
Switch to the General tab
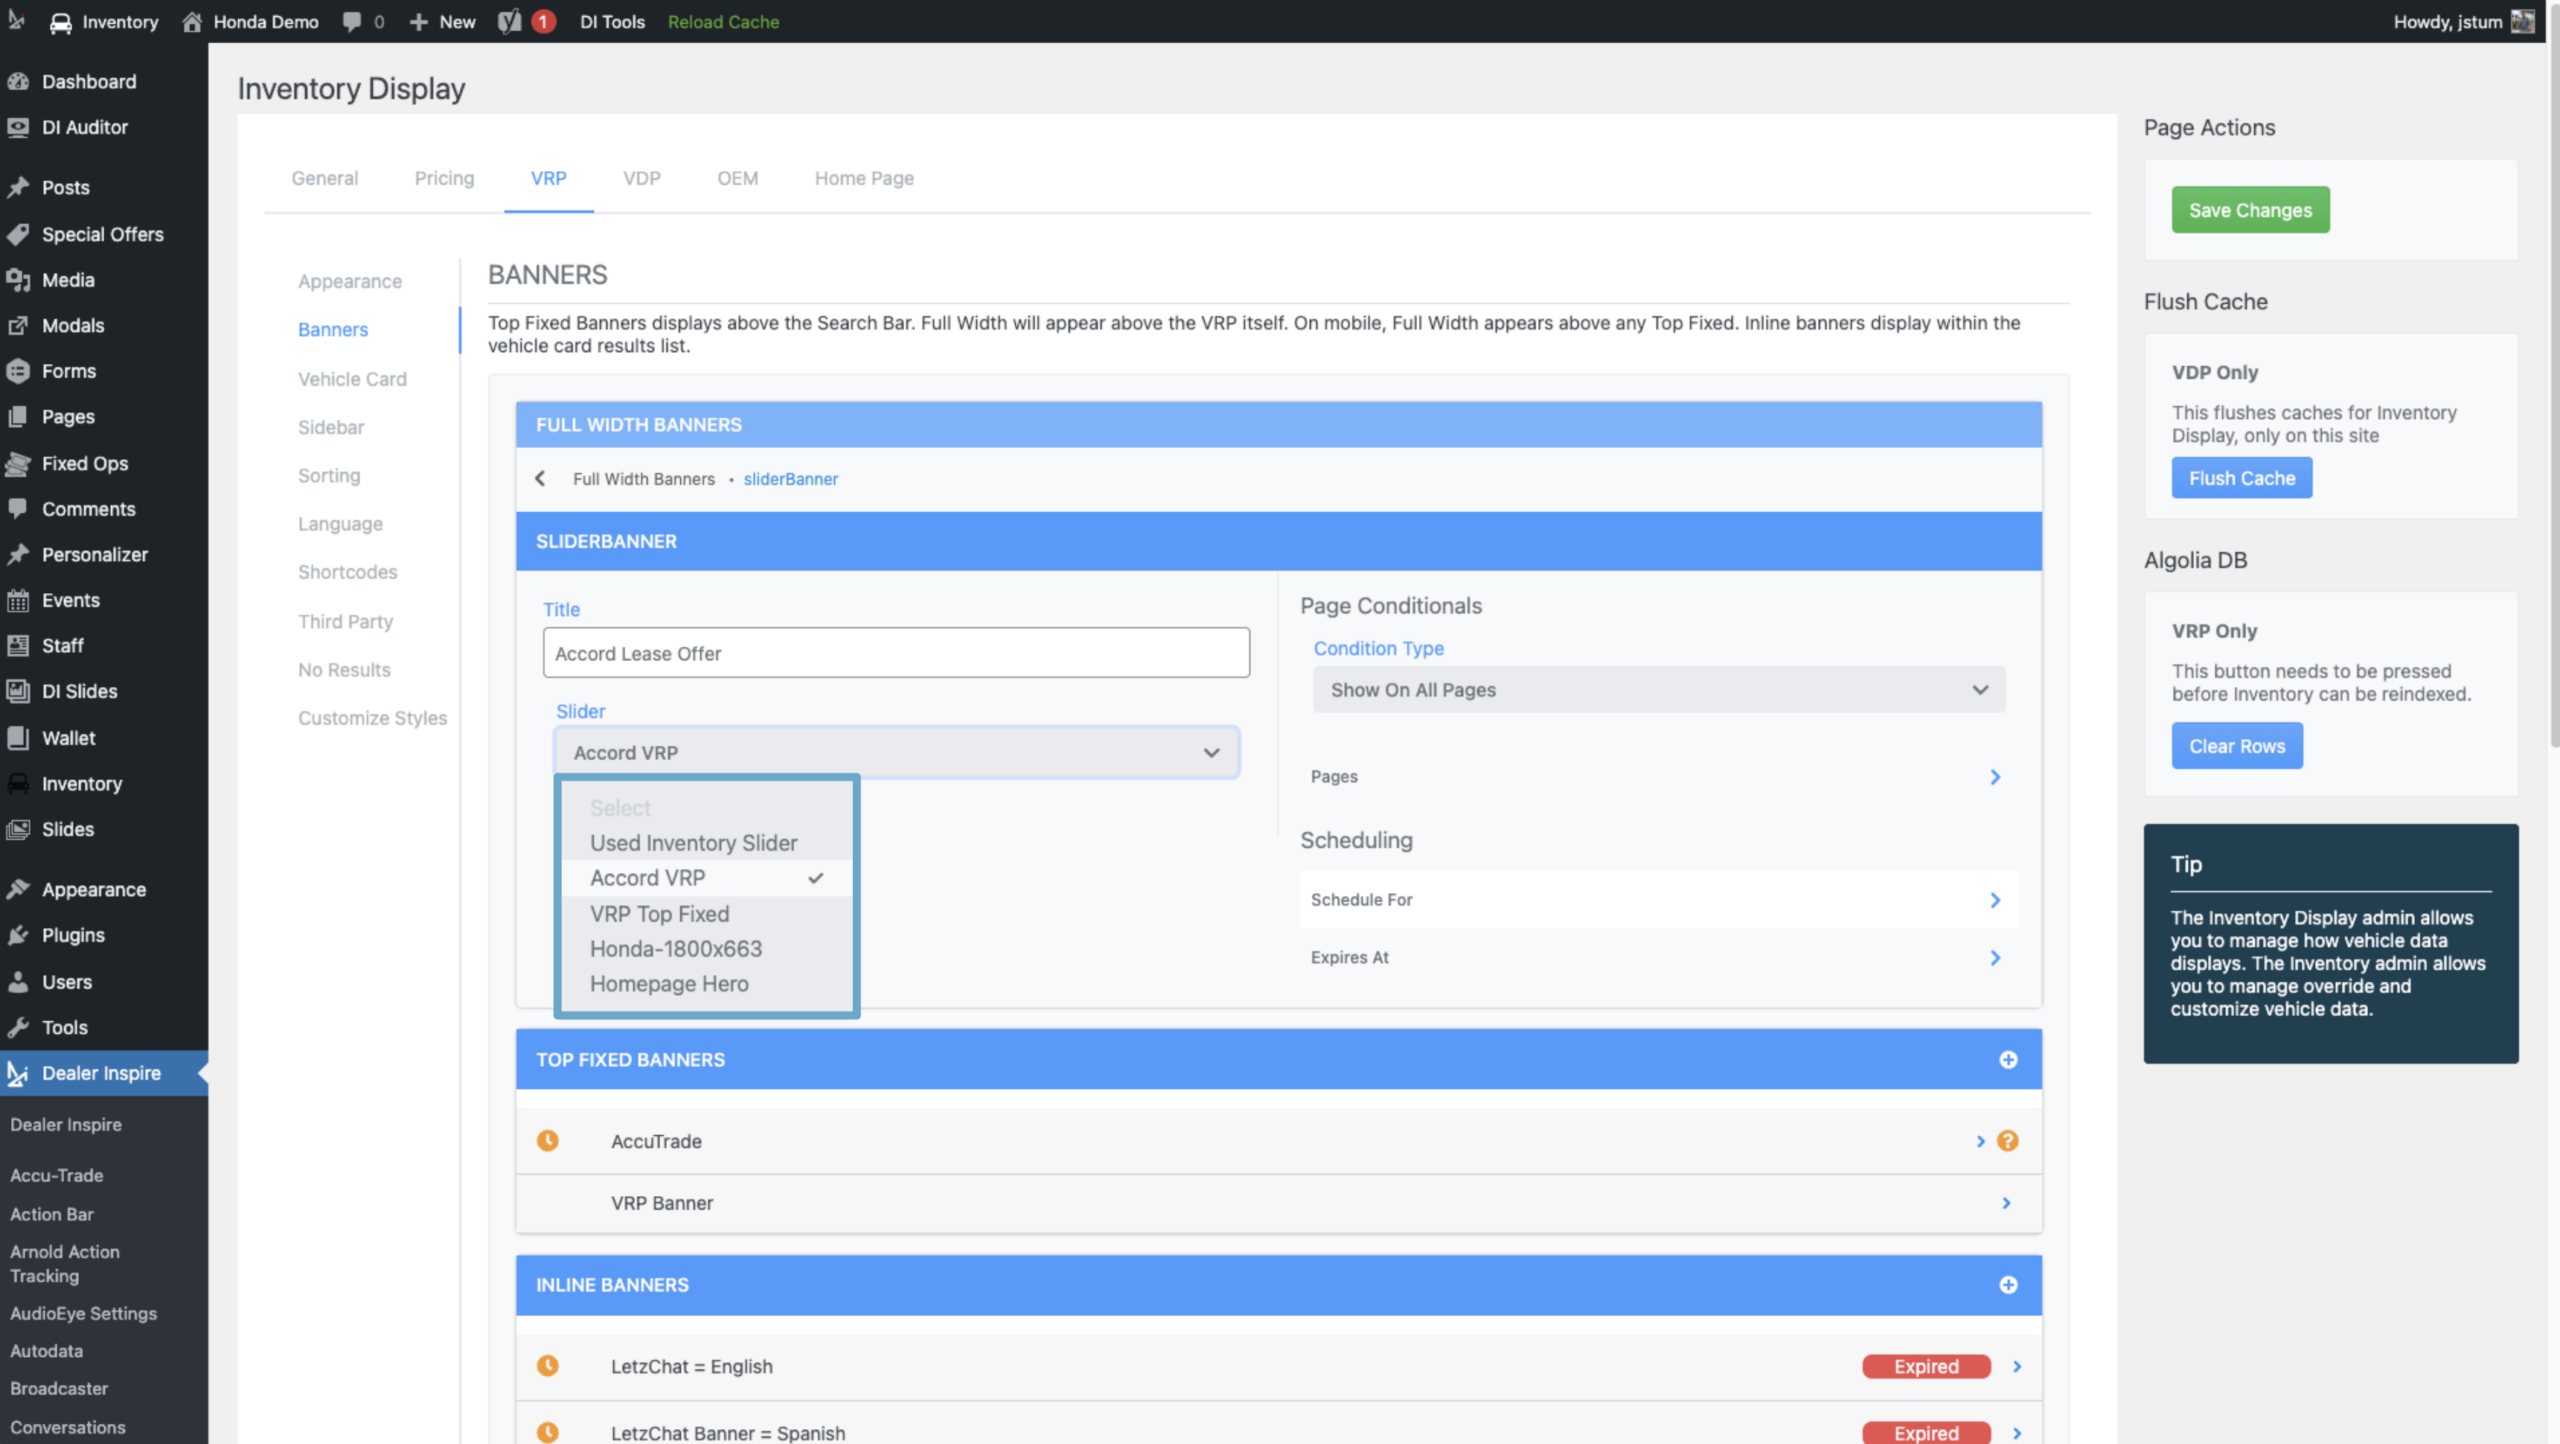point(325,178)
